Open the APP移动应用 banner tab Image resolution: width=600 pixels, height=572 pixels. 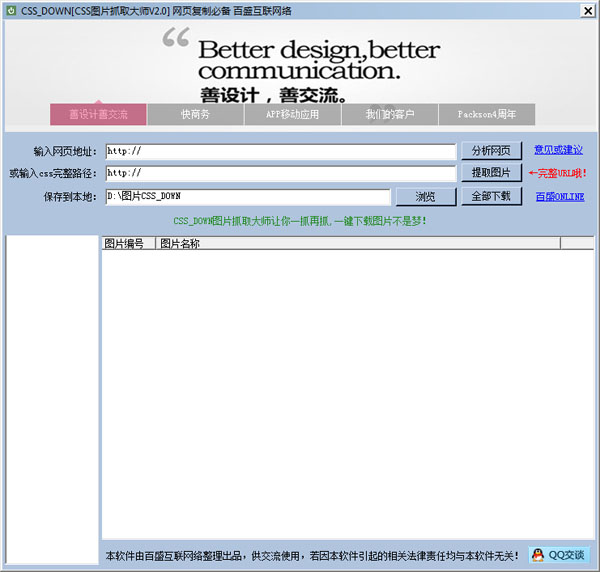[293, 114]
